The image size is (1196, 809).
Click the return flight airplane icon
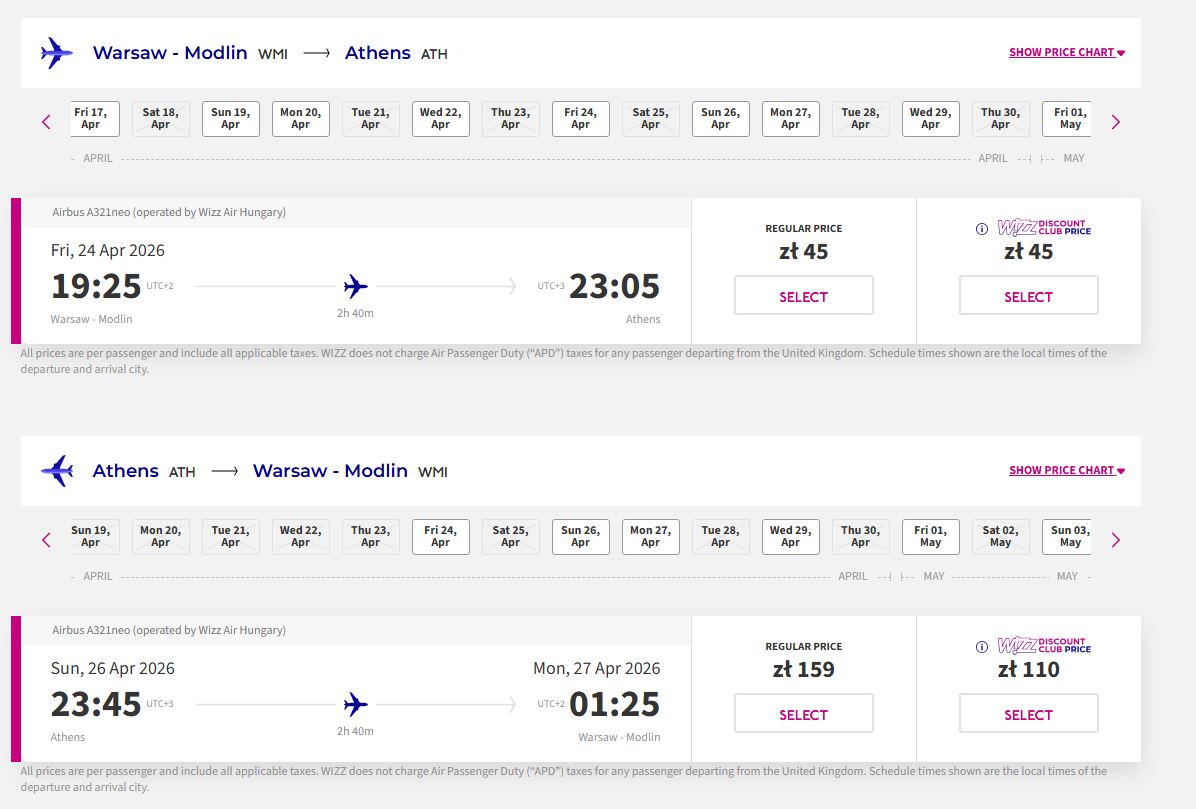point(56,470)
